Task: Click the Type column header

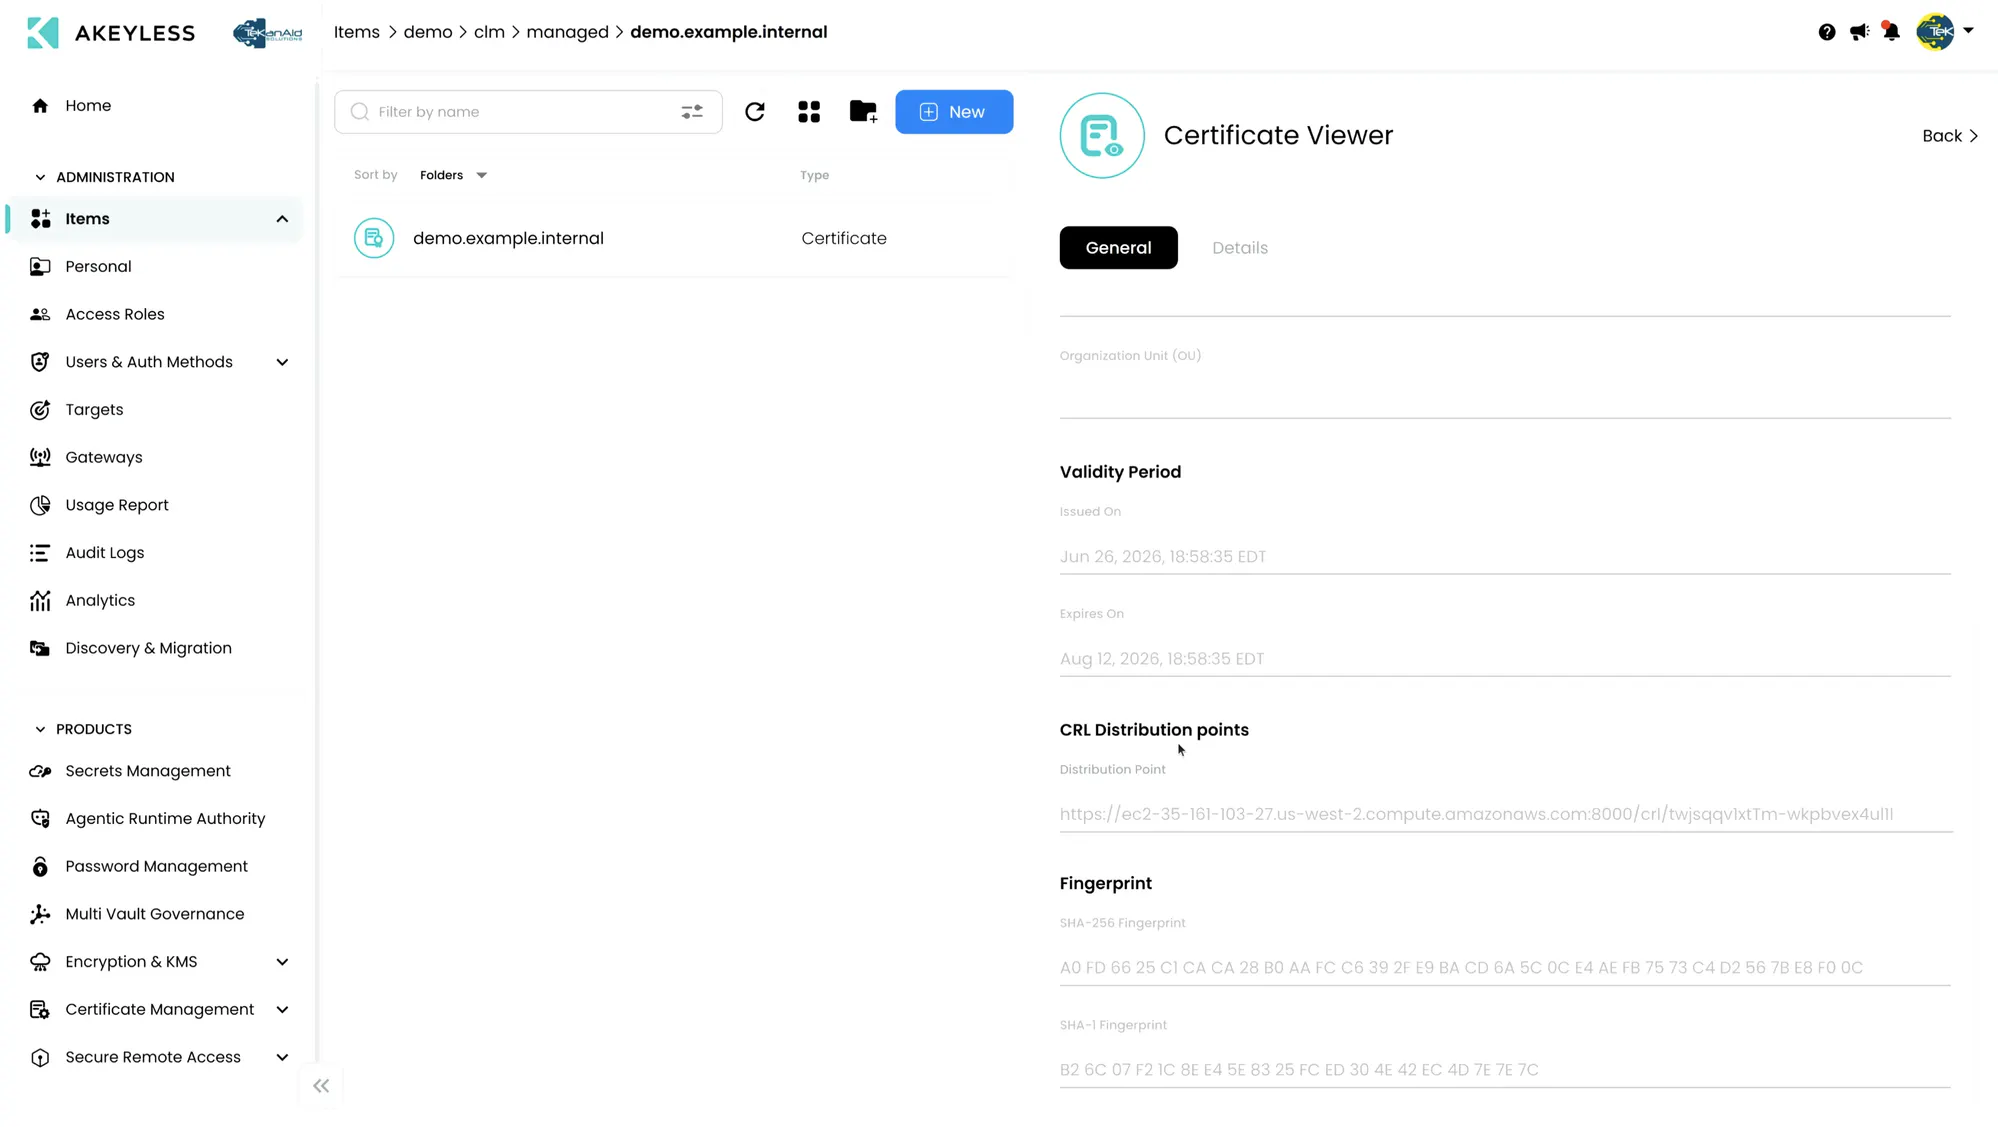Action: pos(814,175)
